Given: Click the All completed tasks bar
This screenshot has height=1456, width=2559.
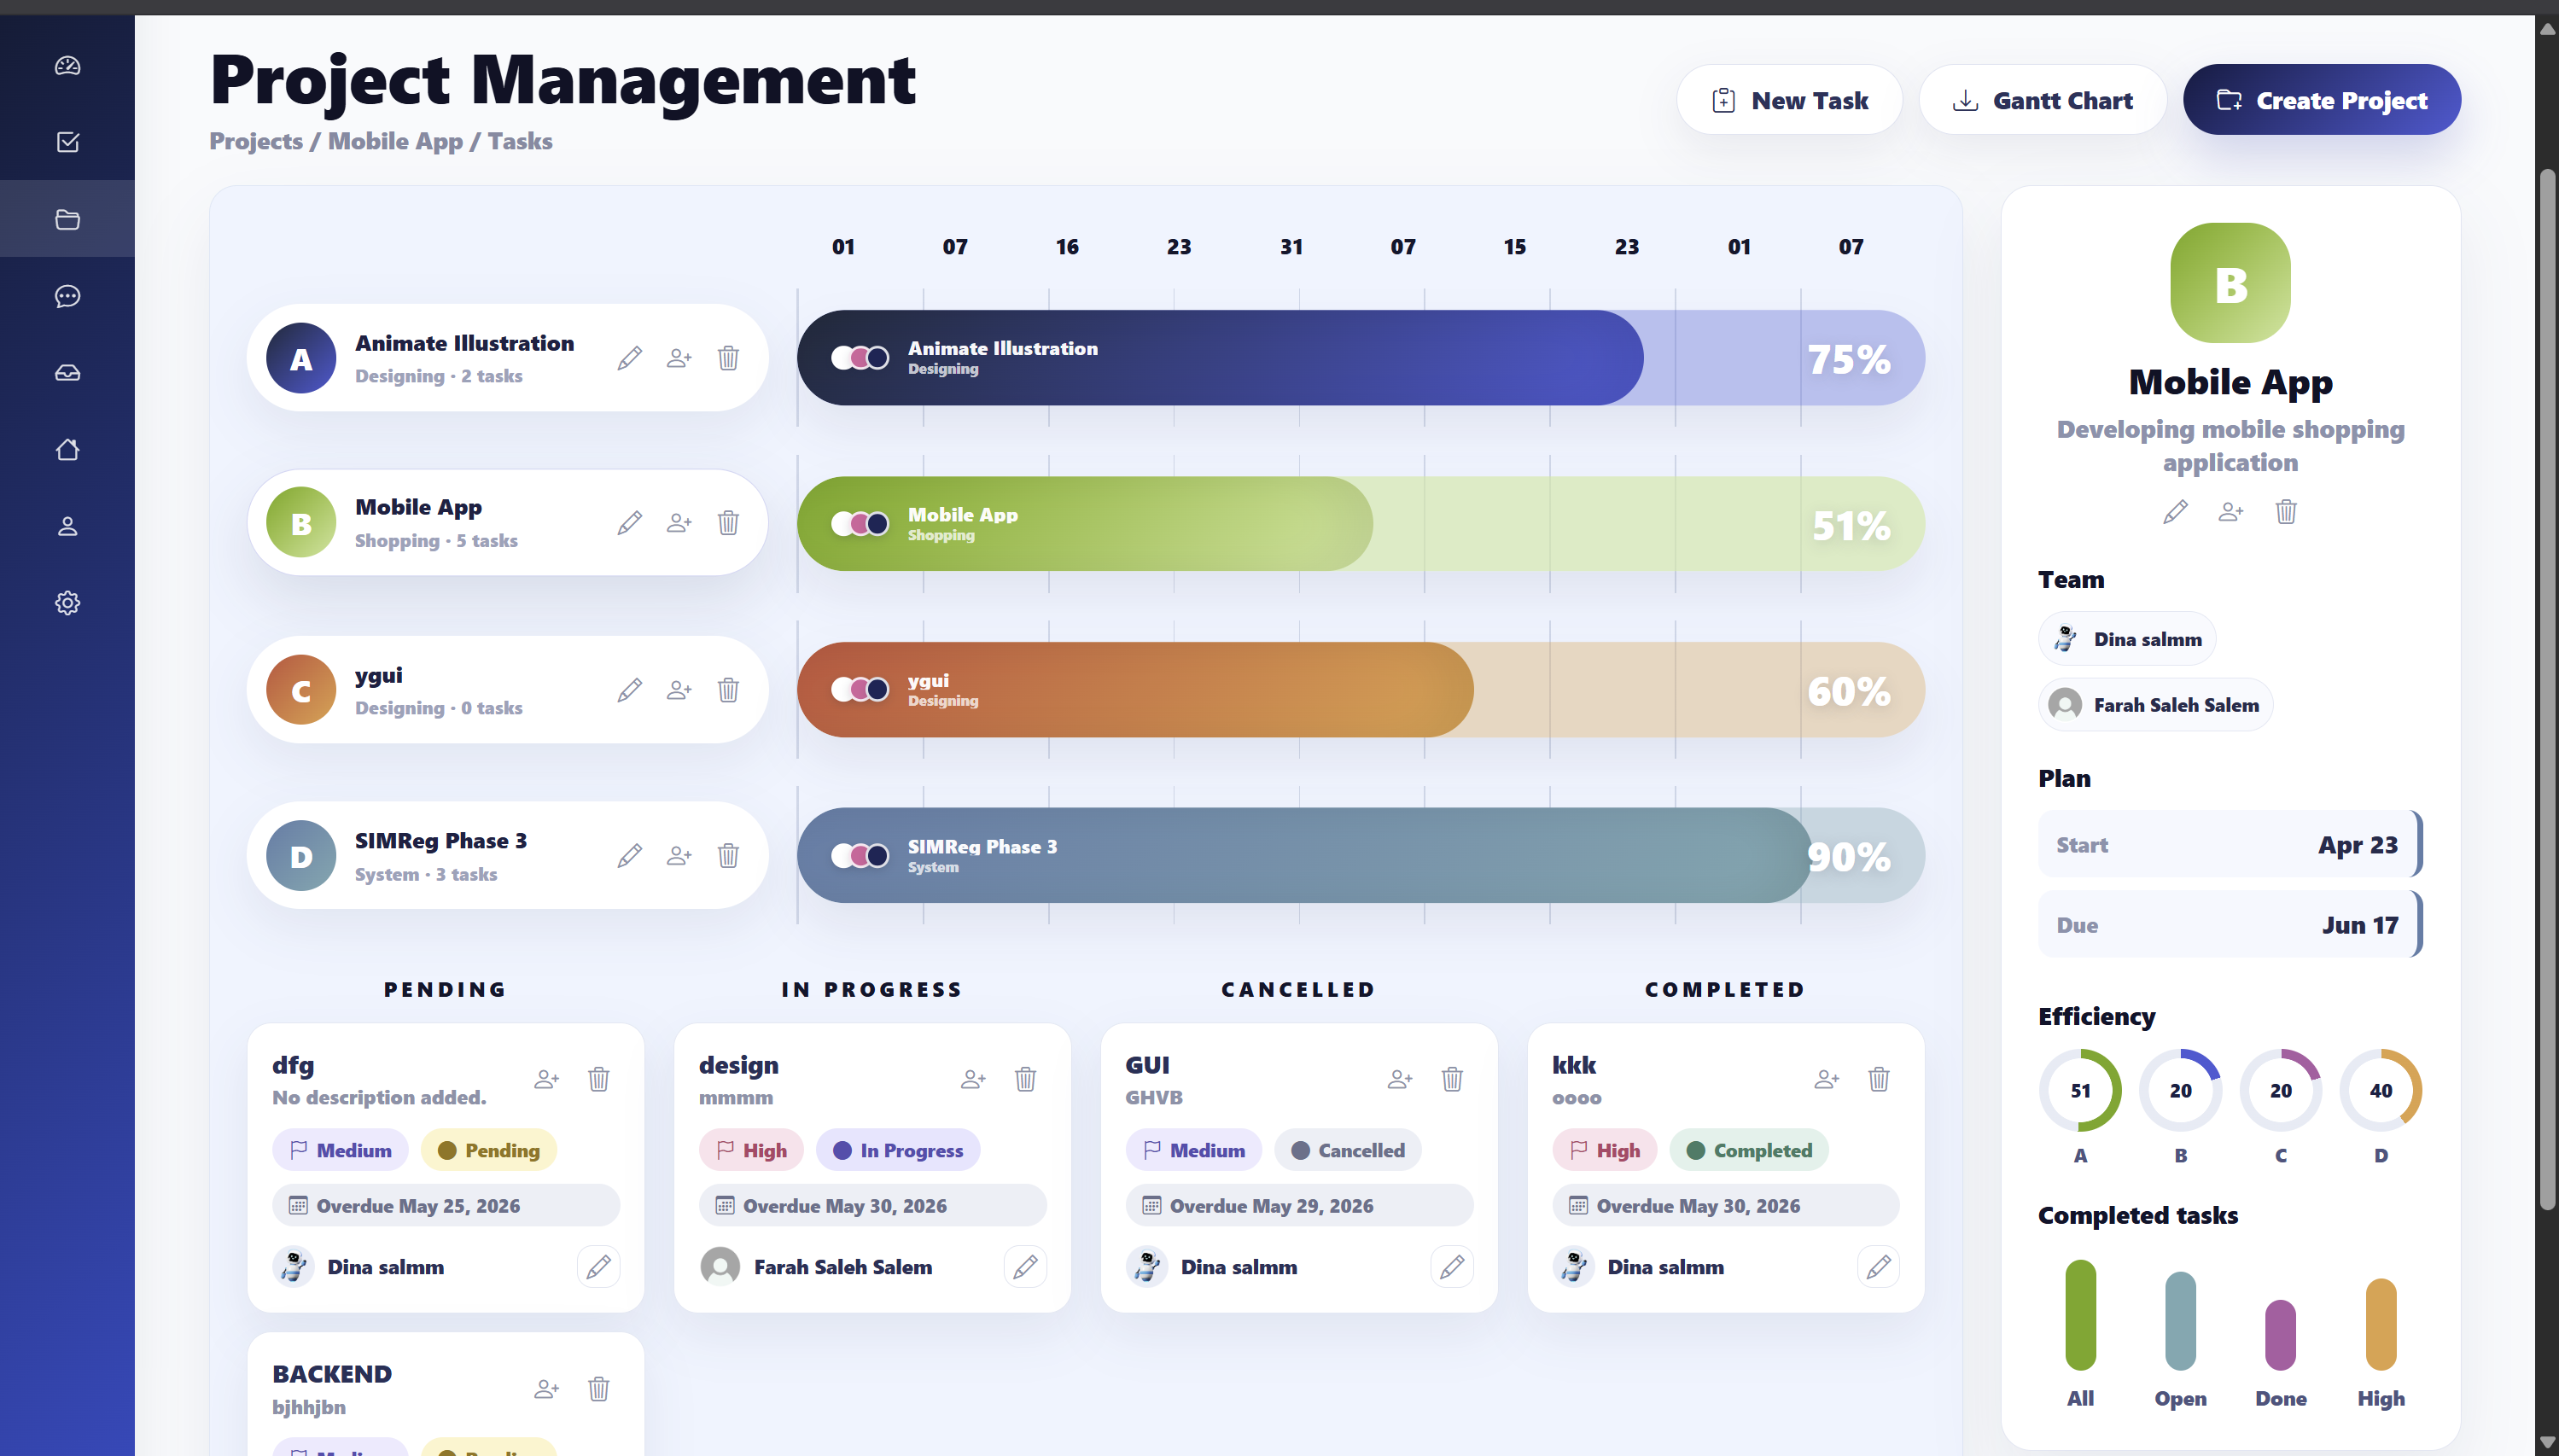Looking at the screenshot, I should click(2080, 1315).
